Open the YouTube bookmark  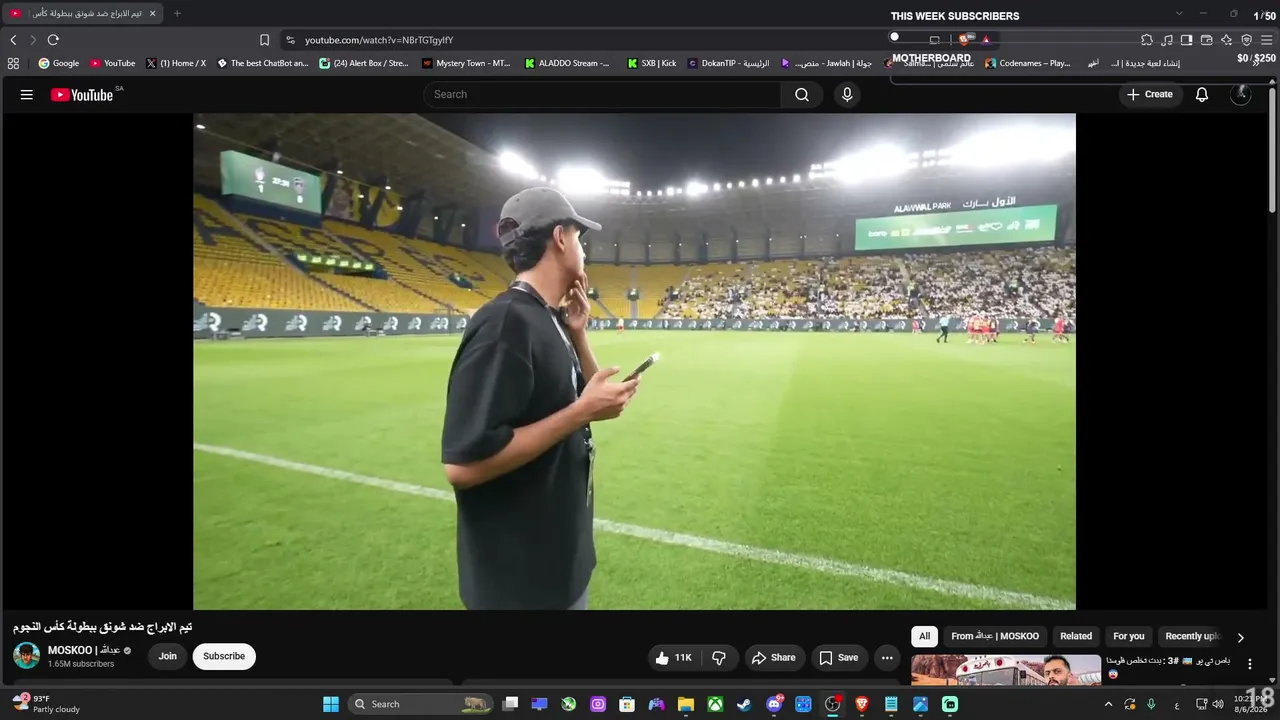pyautogui.click(x=113, y=63)
